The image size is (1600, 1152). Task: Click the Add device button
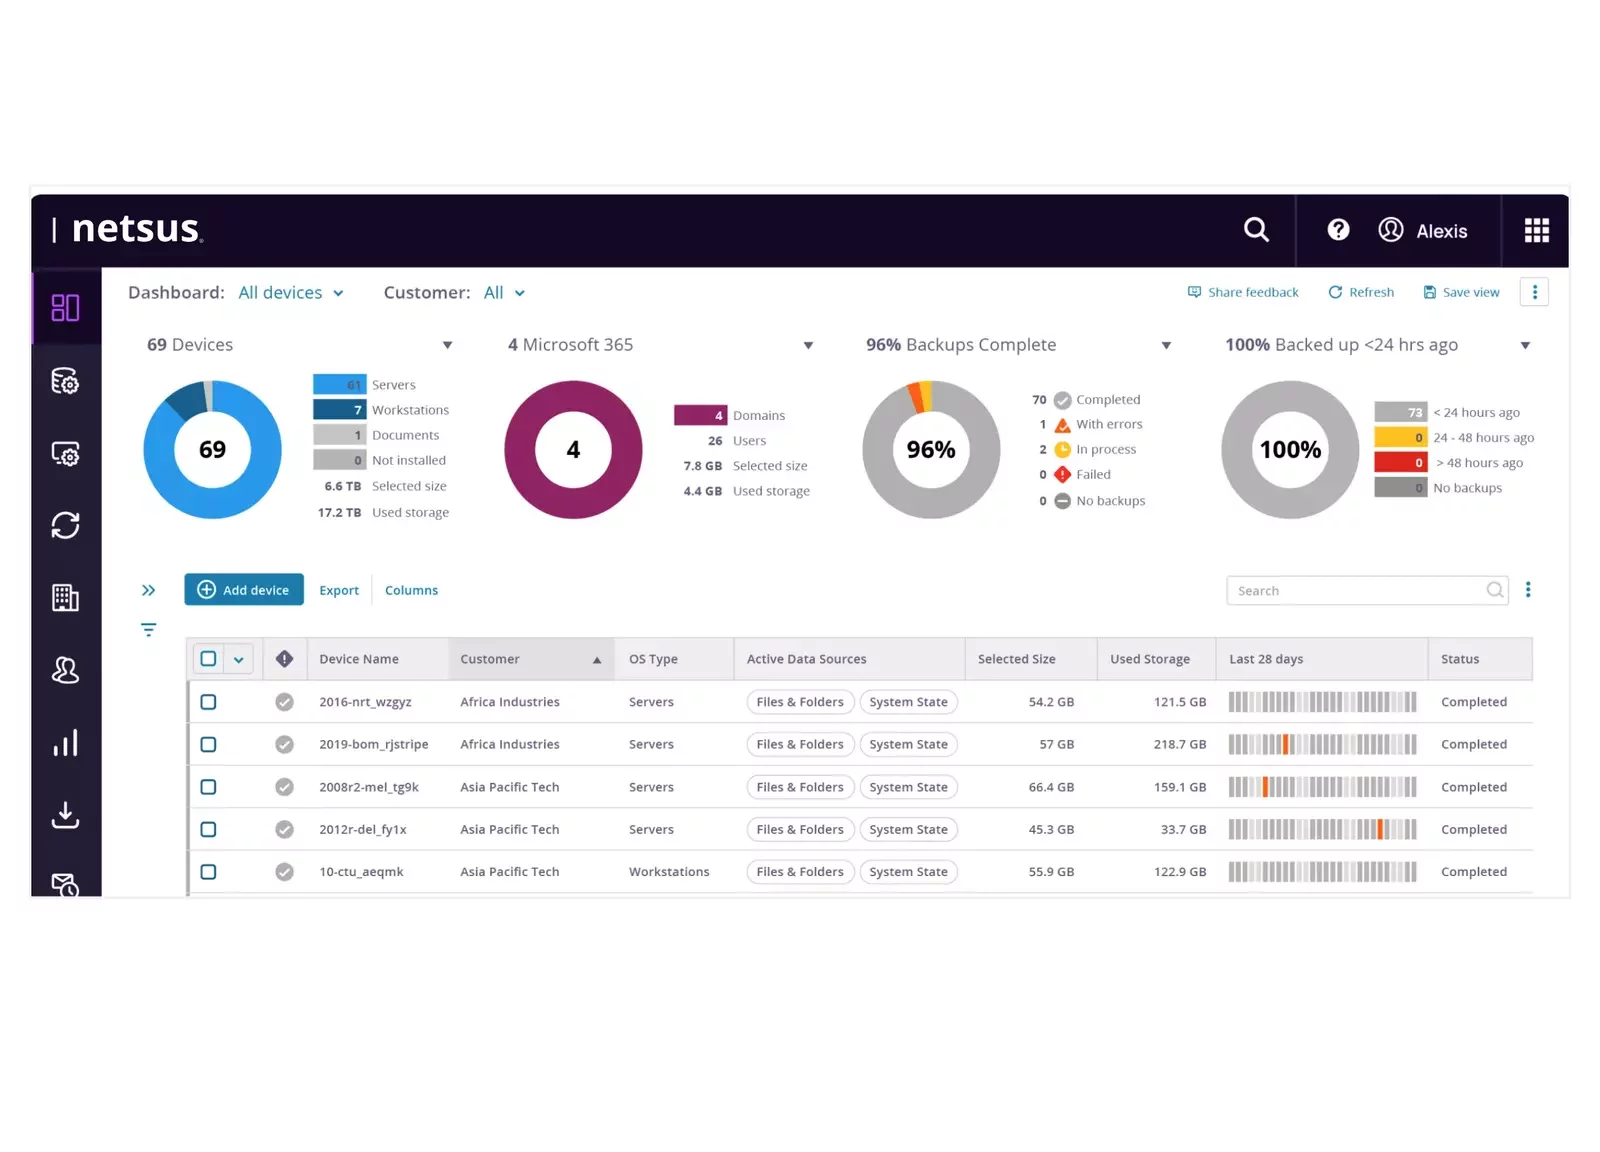(244, 590)
